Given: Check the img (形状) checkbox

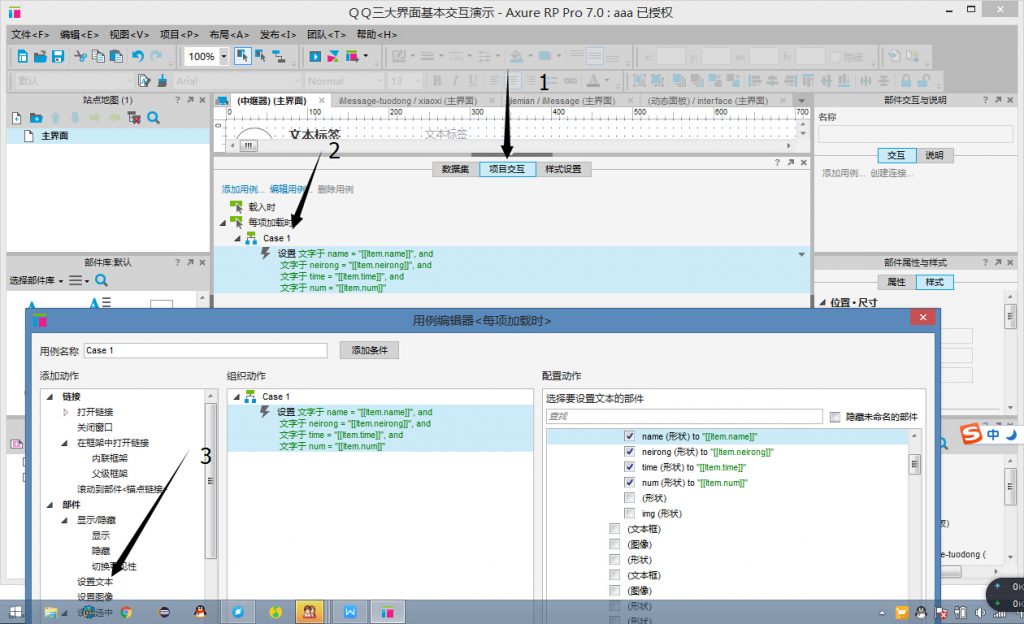Looking at the screenshot, I should 630,513.
